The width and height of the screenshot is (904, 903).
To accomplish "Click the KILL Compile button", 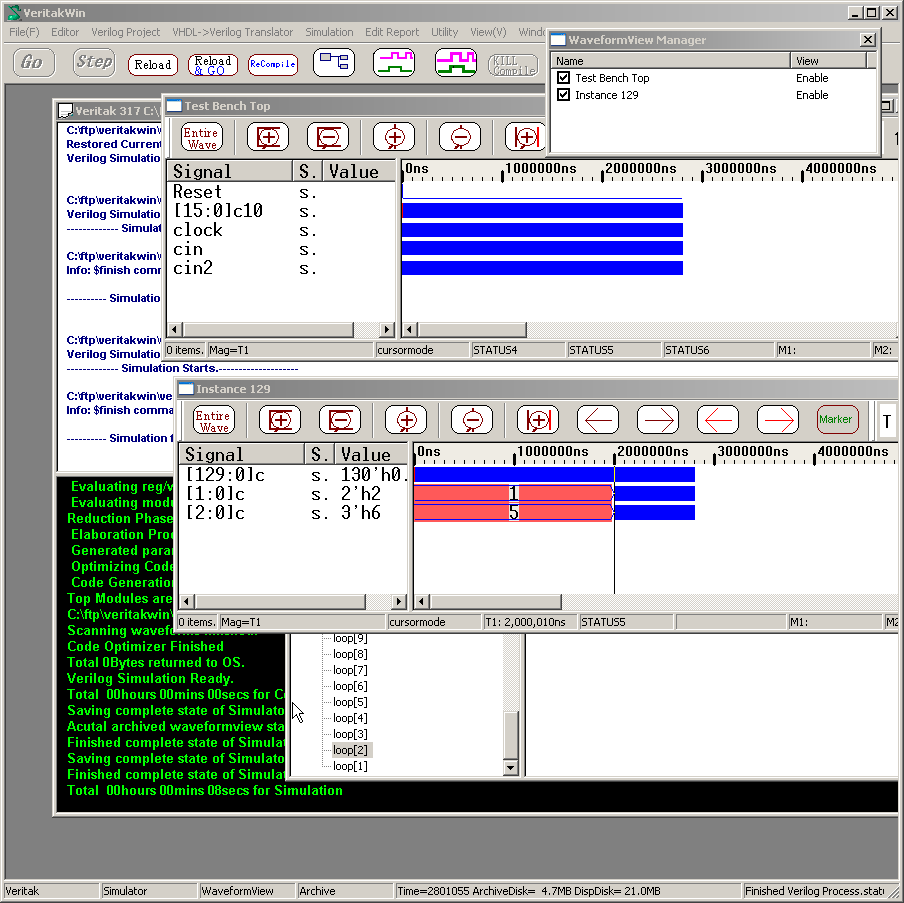I will click(x=514, y=65).
